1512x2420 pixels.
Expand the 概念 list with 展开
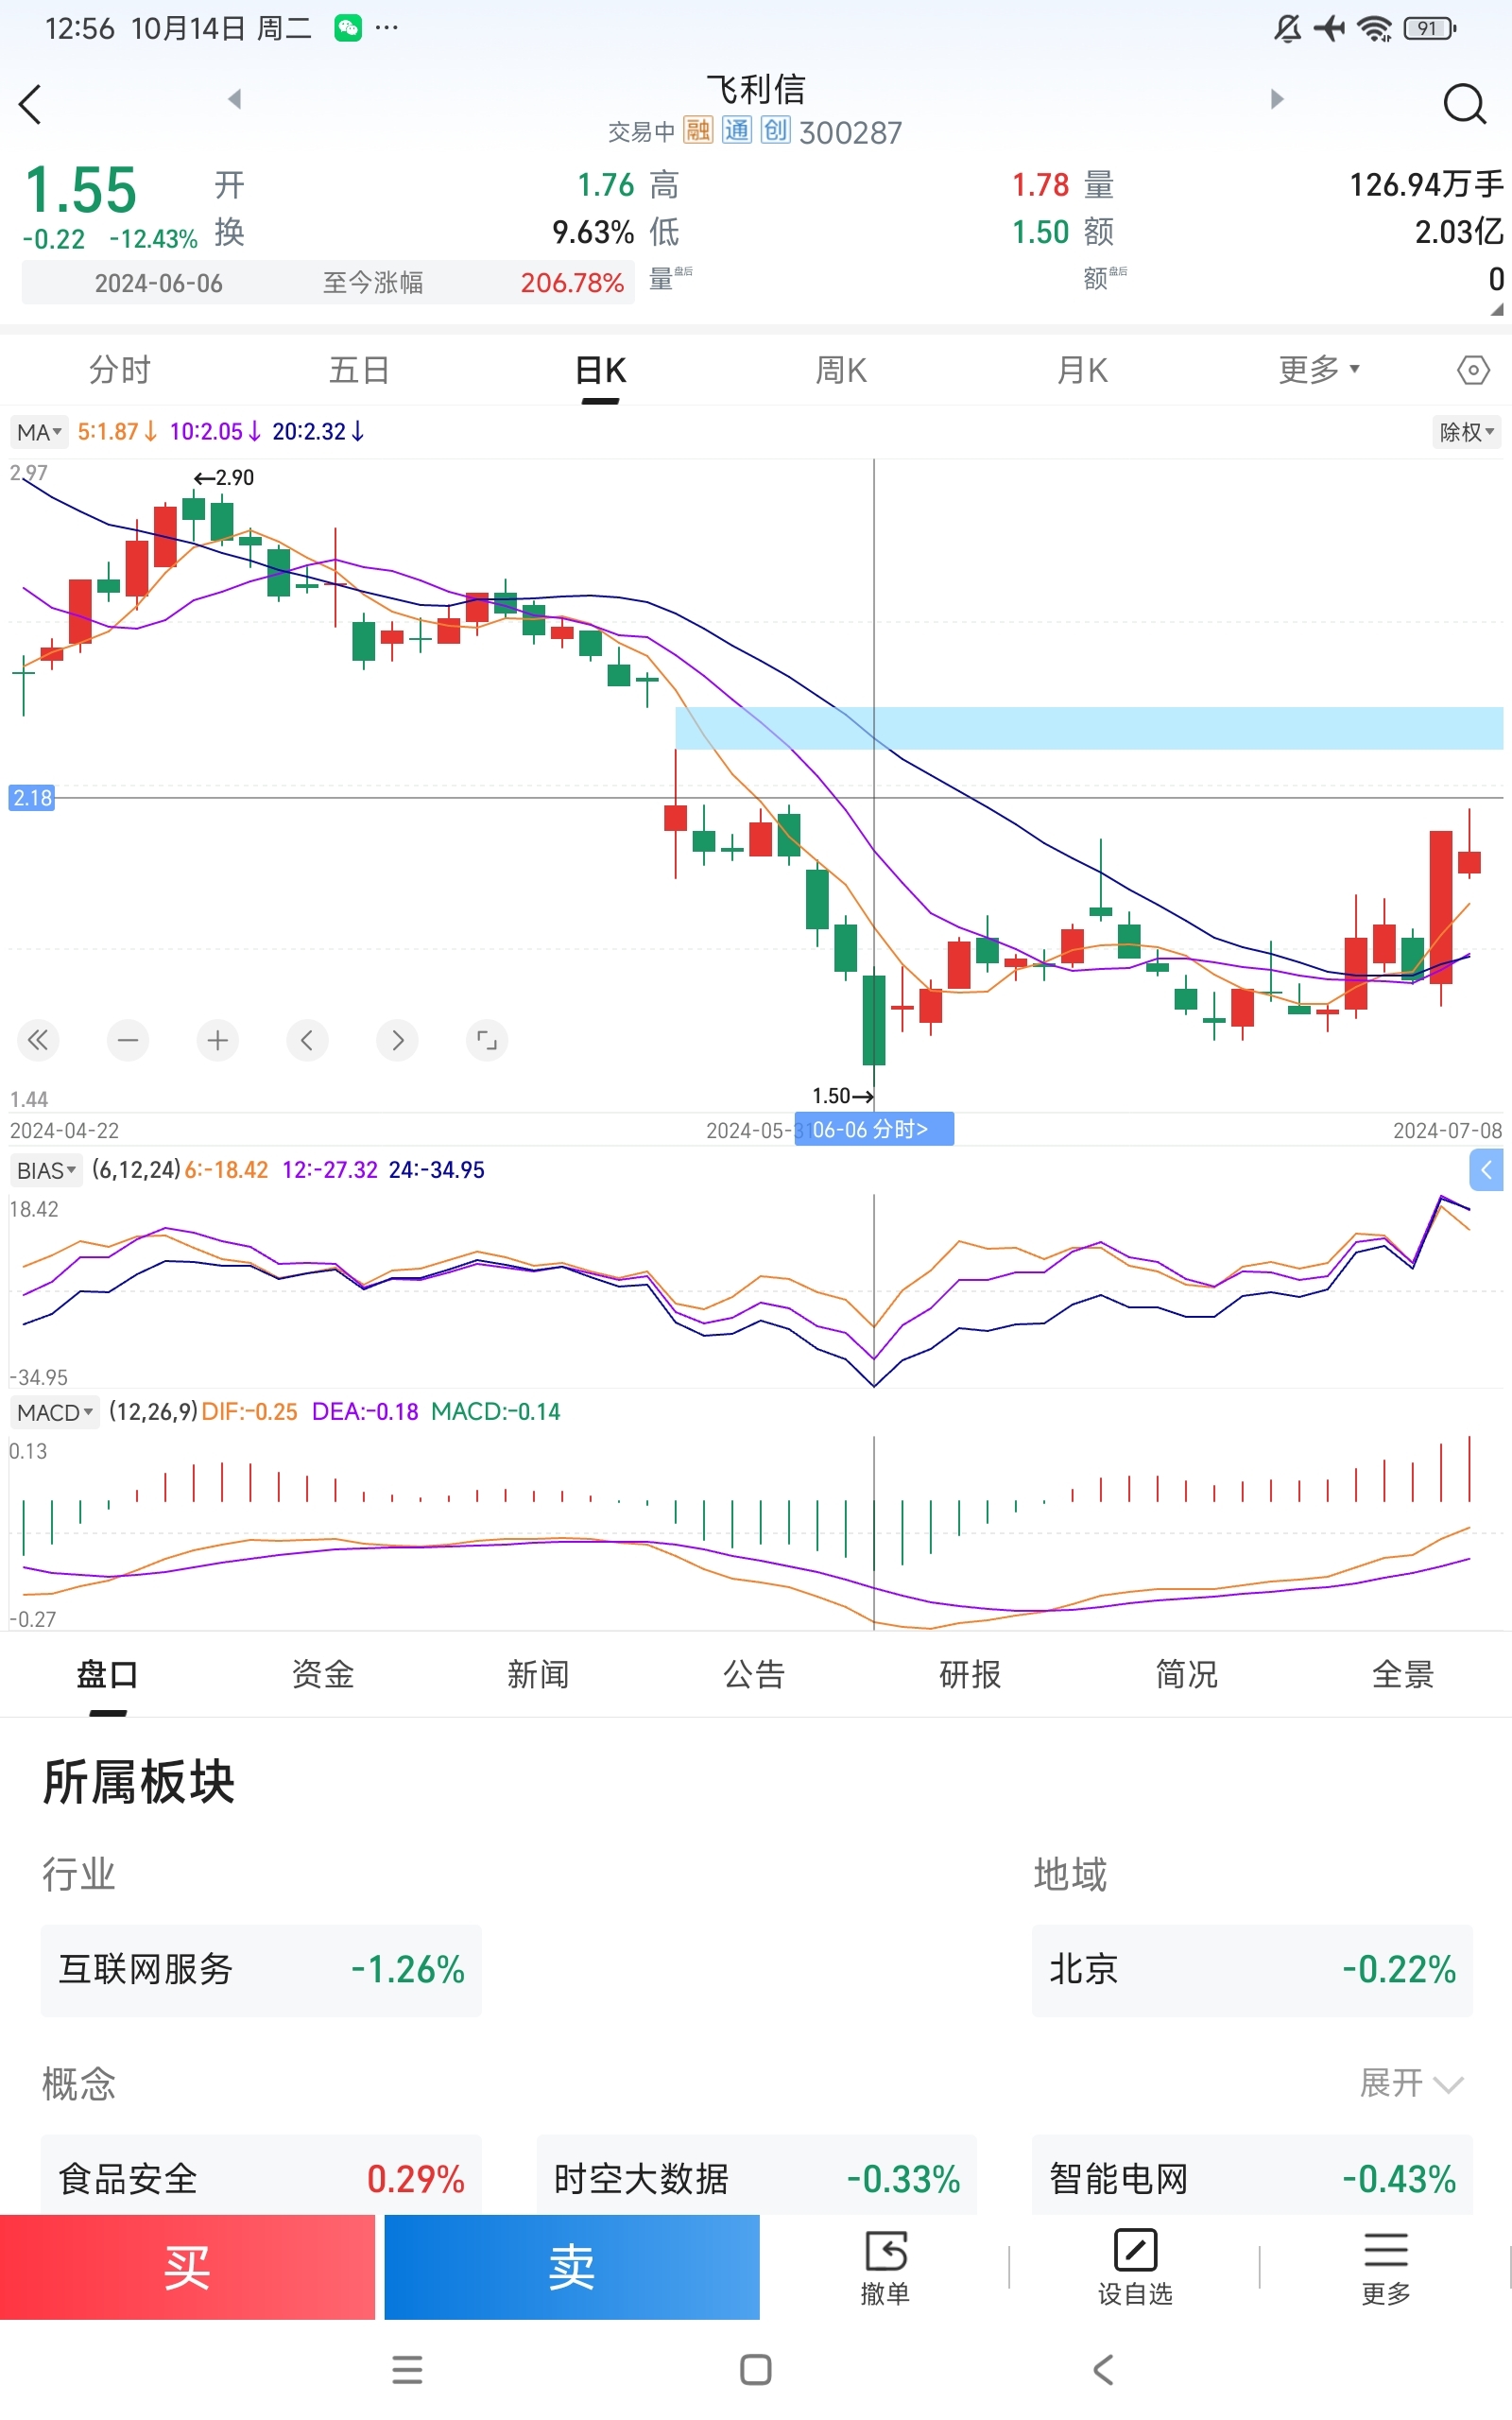[x=1410, y=2083]
